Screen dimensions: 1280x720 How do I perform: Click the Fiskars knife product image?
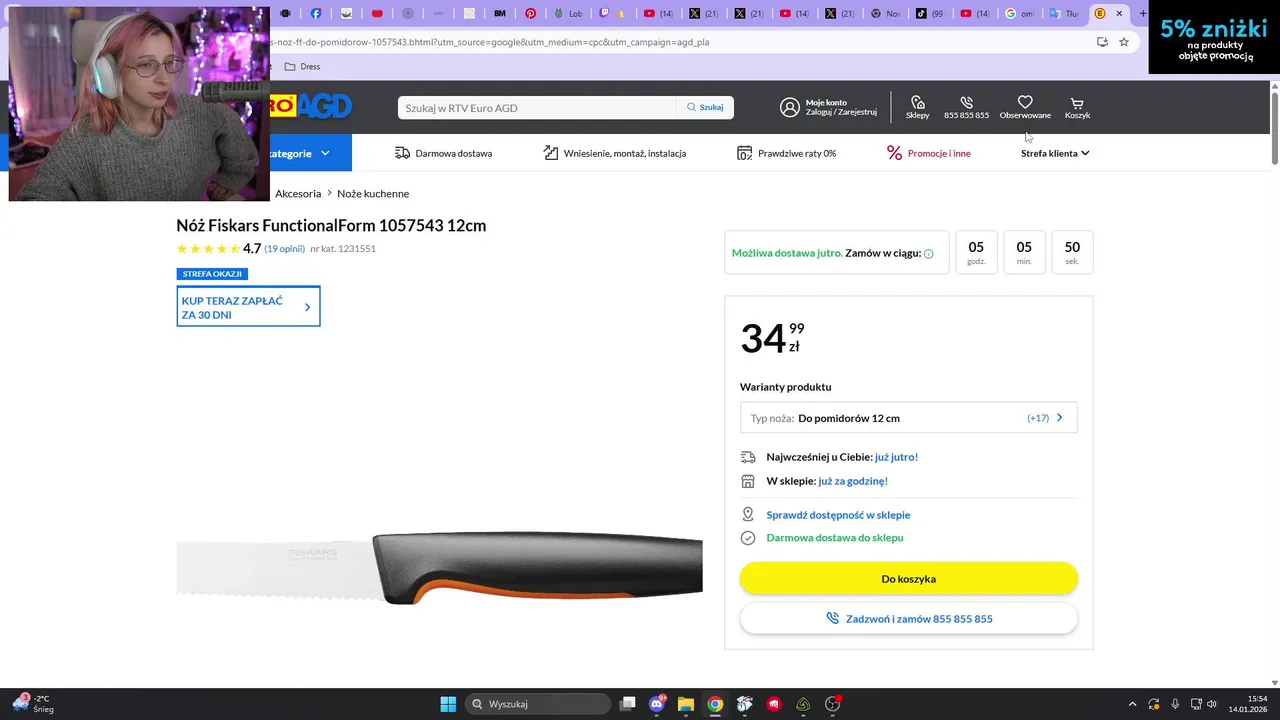pos(439,567)
